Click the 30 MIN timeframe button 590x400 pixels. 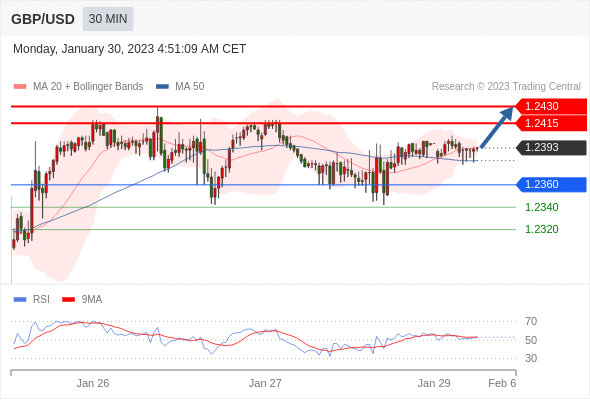108,19
